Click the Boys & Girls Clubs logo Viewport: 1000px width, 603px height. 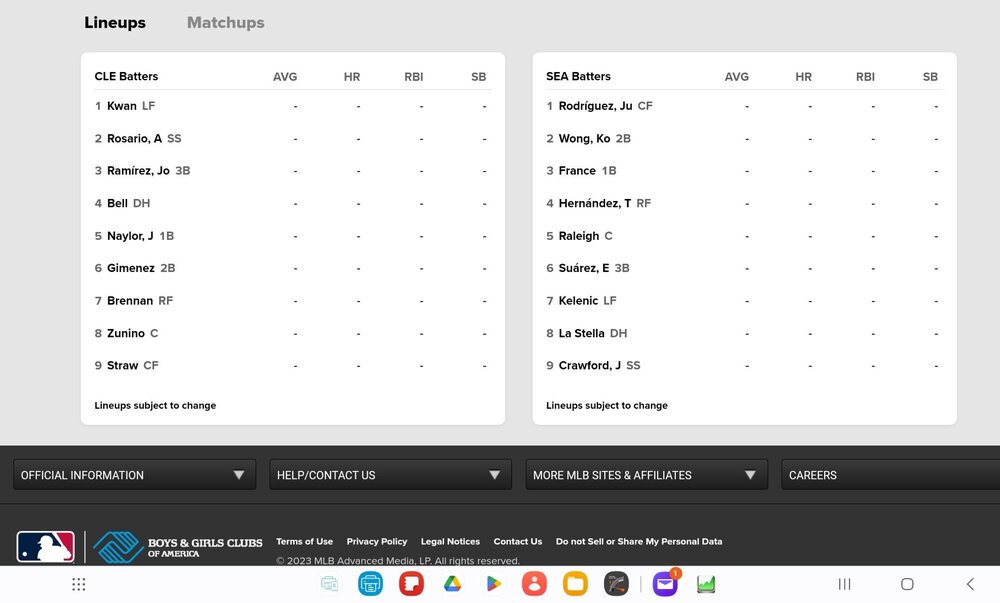pos(178,547)
